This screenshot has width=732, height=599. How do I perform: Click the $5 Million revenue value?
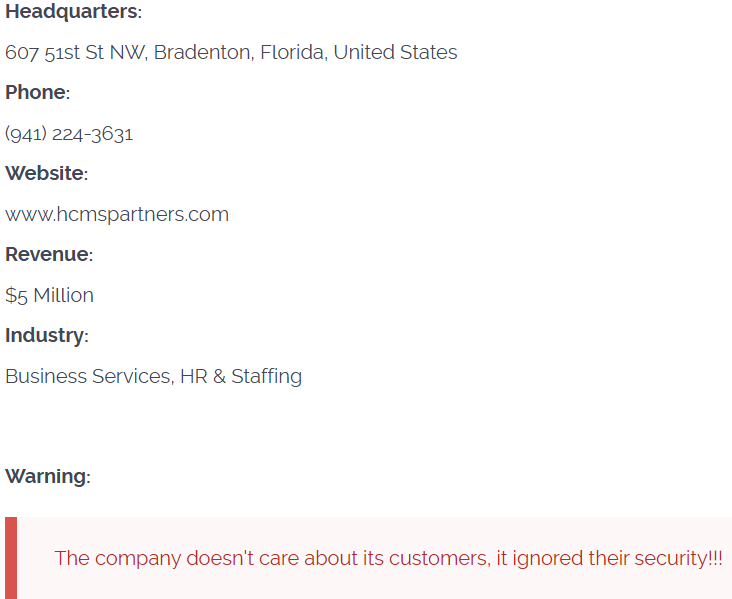coord(49,295)
